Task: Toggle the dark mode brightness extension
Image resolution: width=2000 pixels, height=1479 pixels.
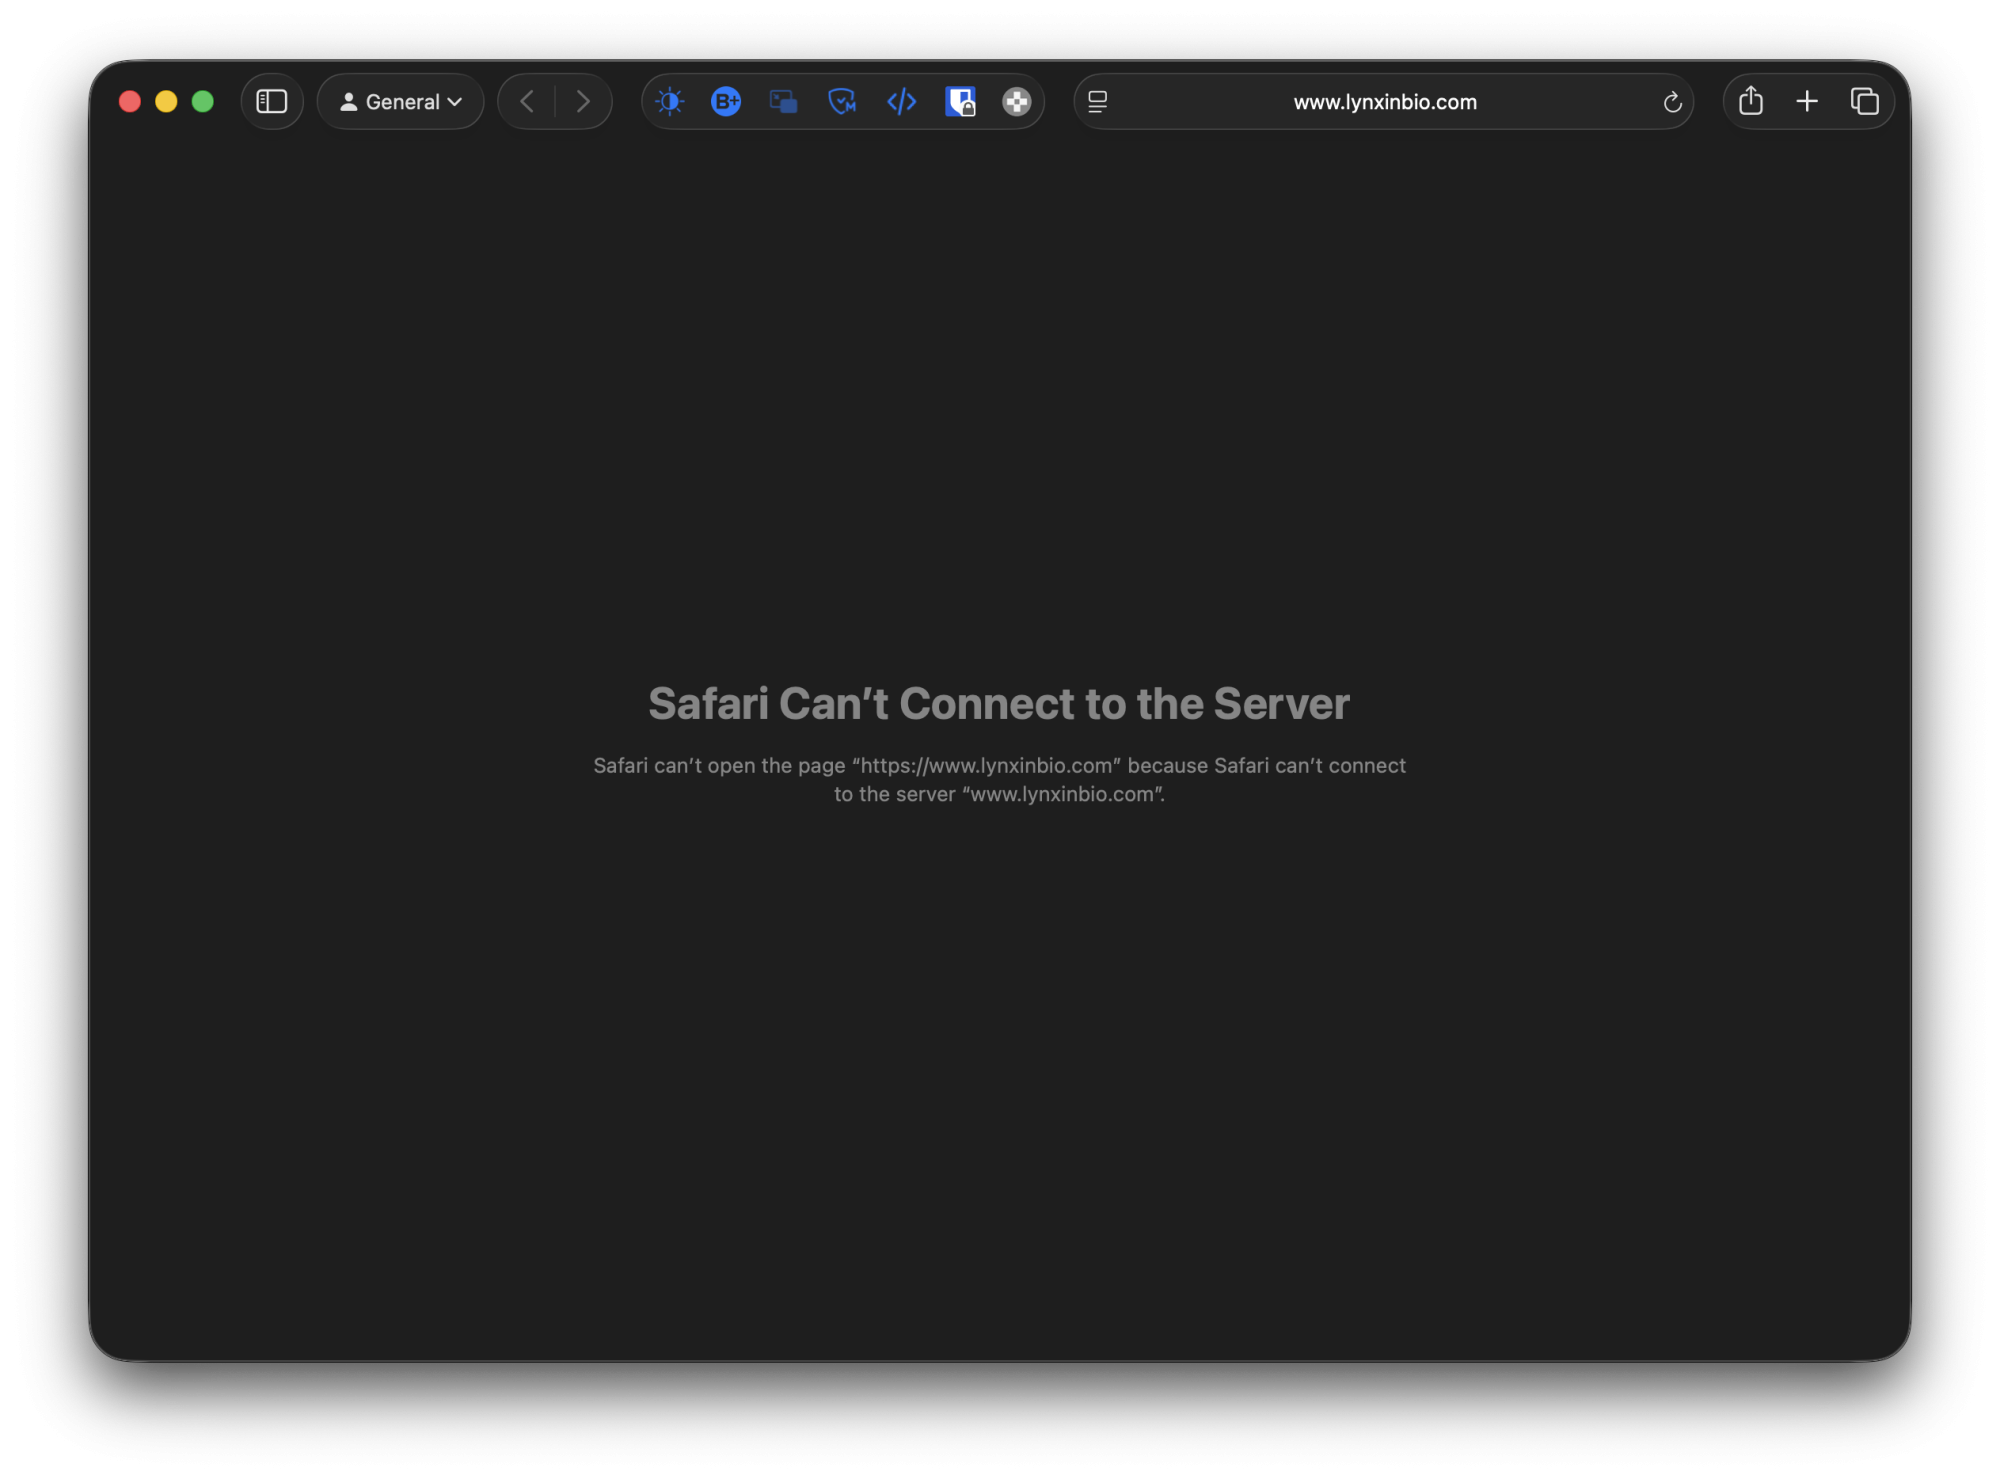Action: [x=670, y=101]
